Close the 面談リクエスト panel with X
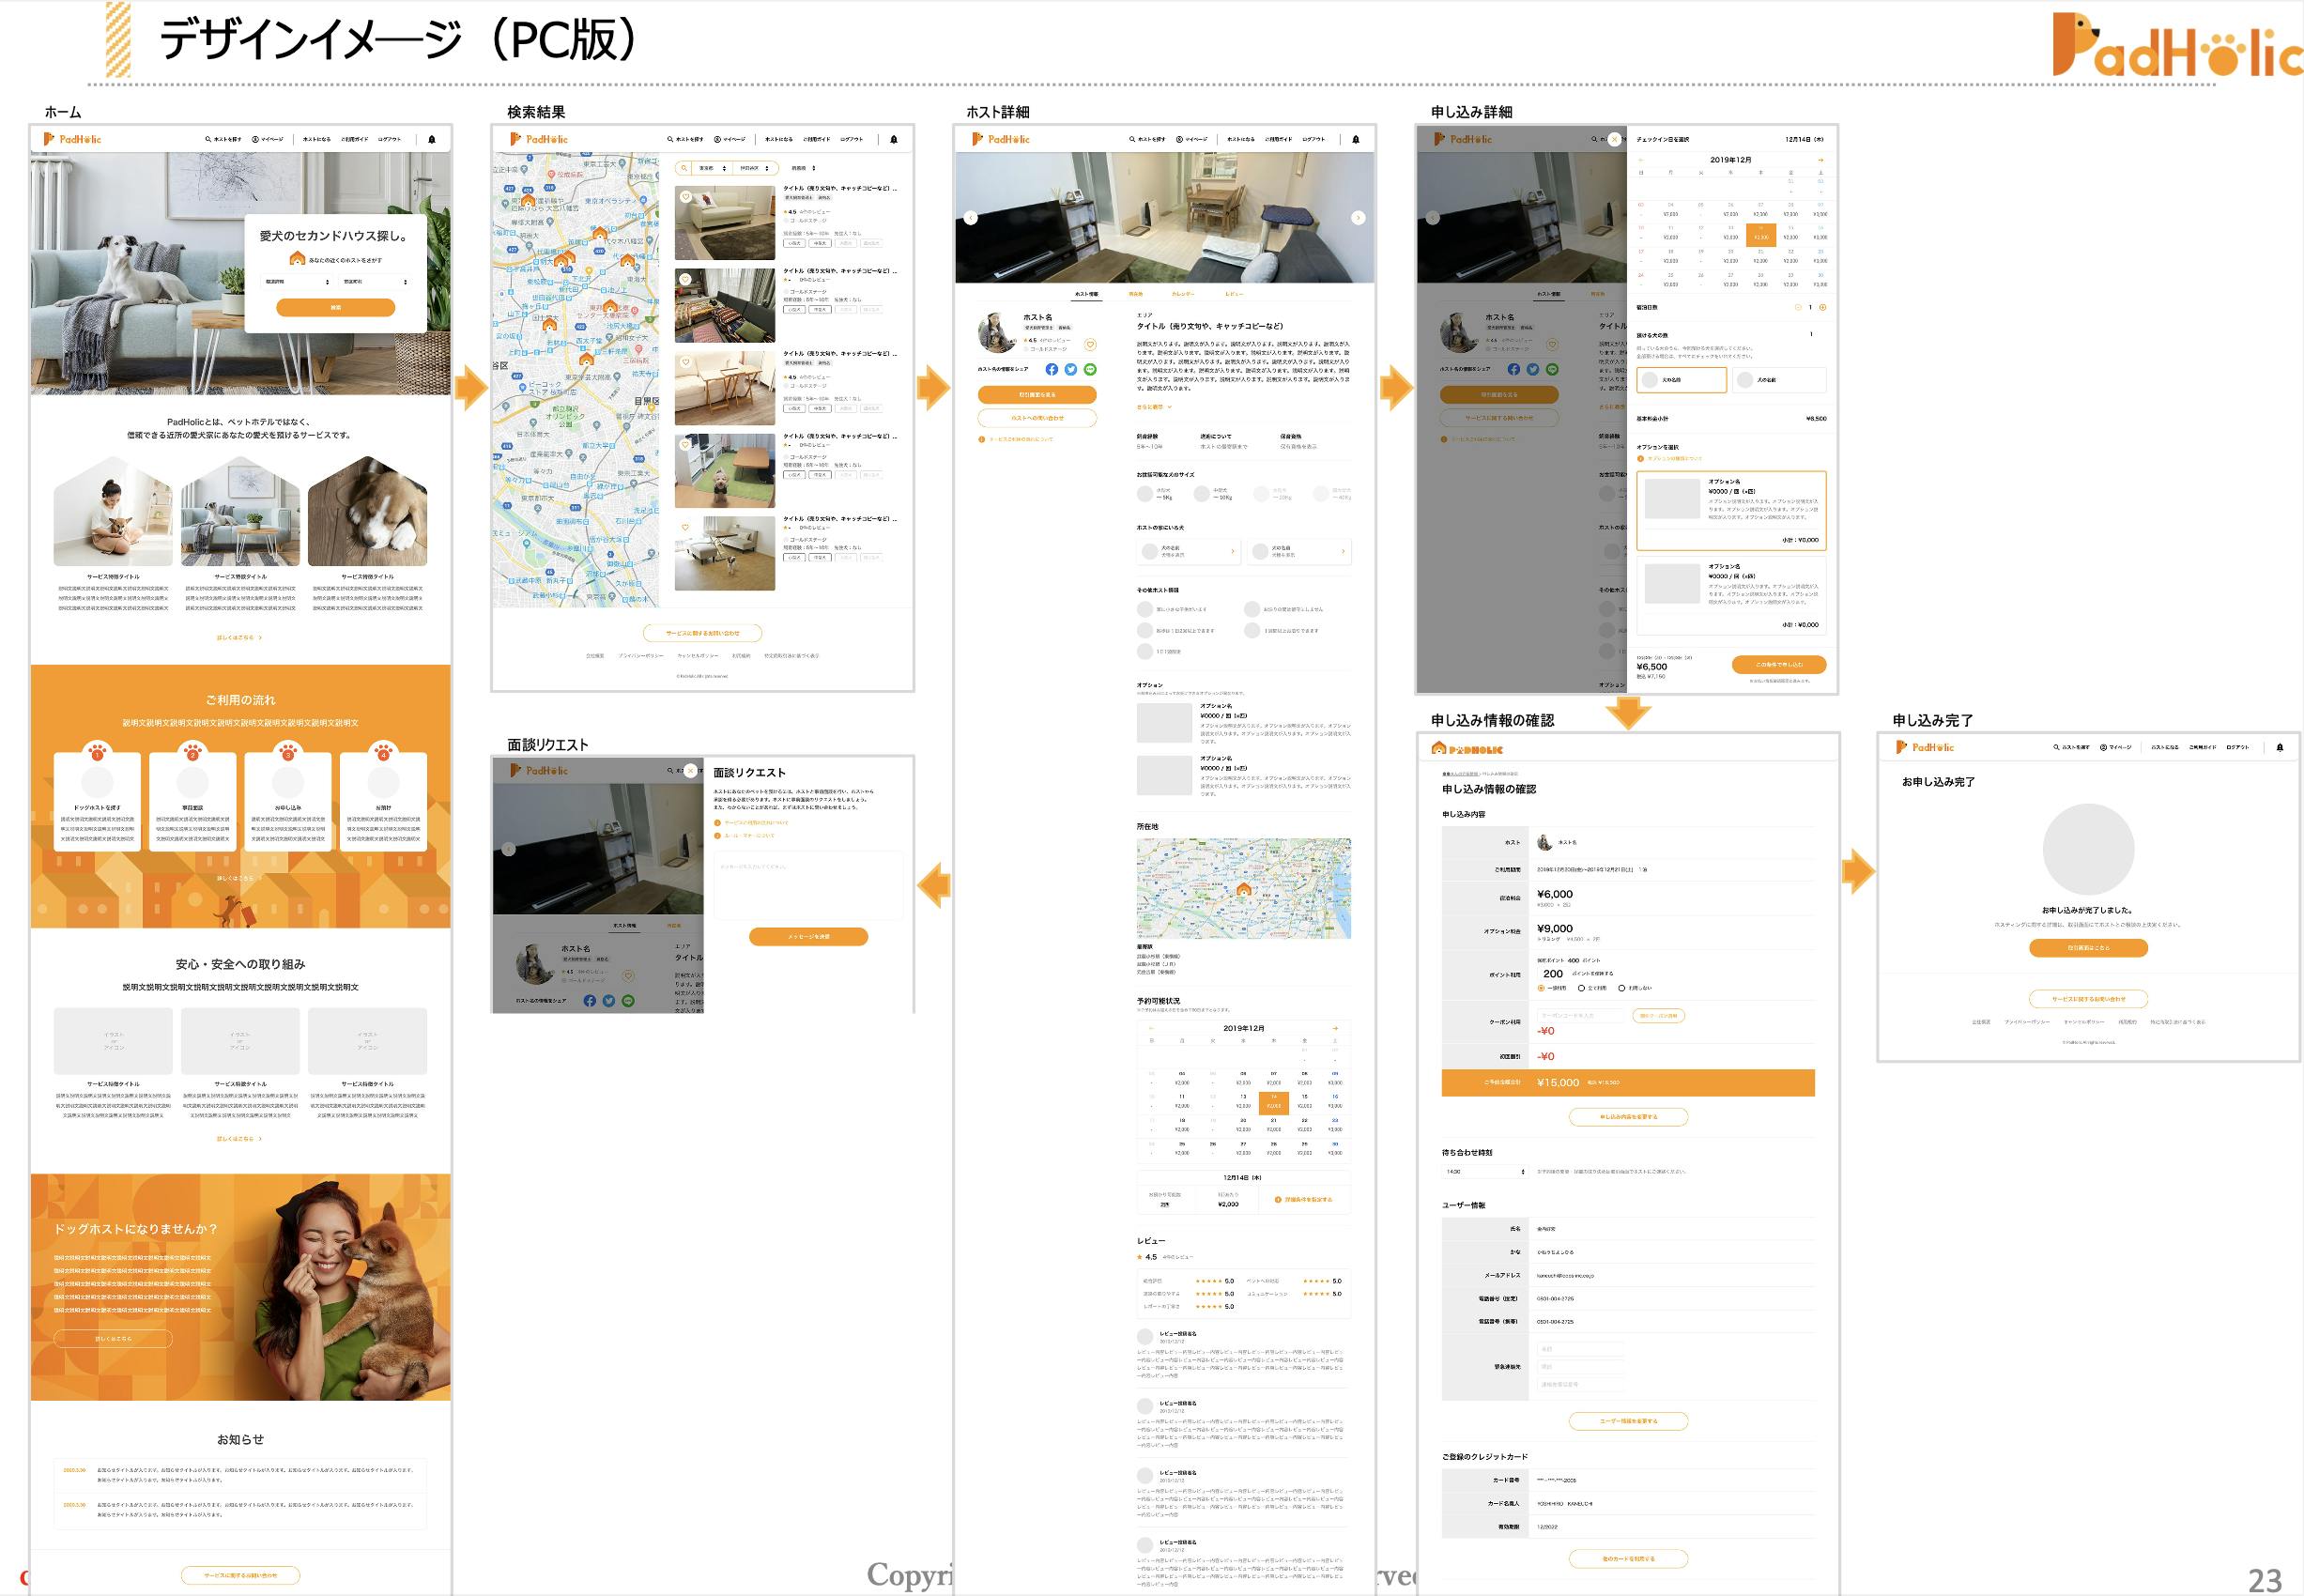 (x=690, y=771)
